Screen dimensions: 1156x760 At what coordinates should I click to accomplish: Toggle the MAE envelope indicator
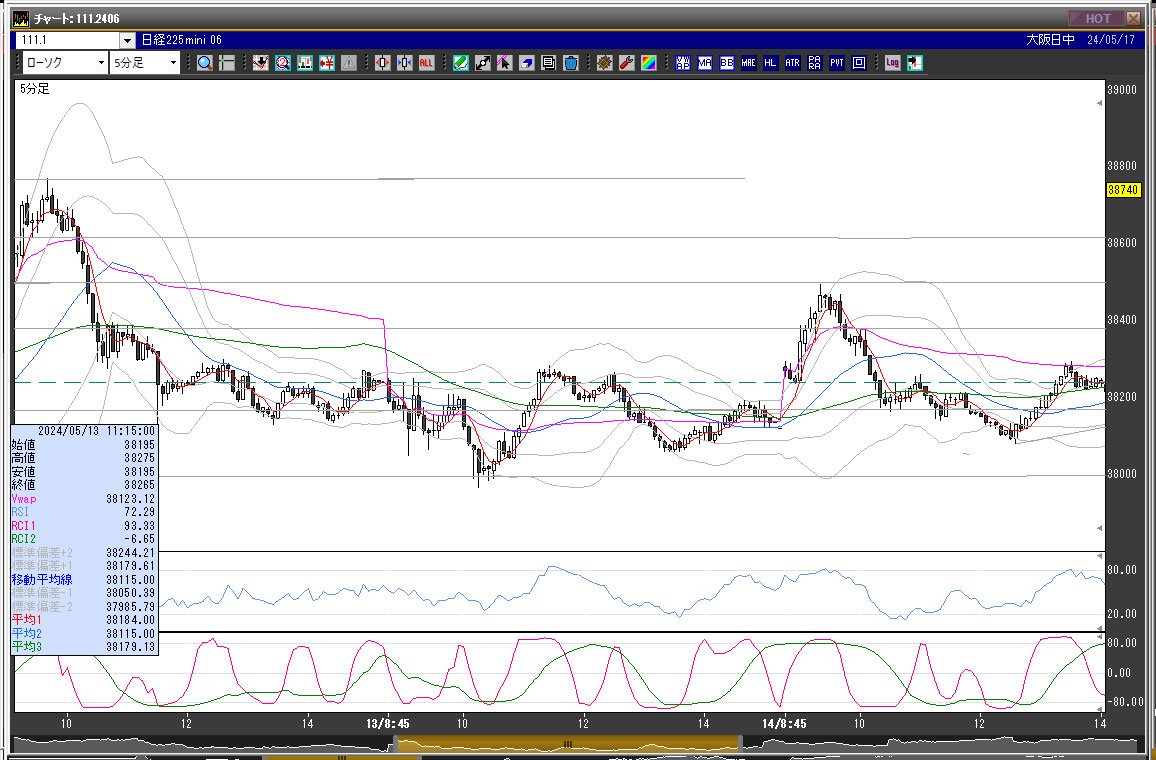pyautogui.click(x=748, y=63)
